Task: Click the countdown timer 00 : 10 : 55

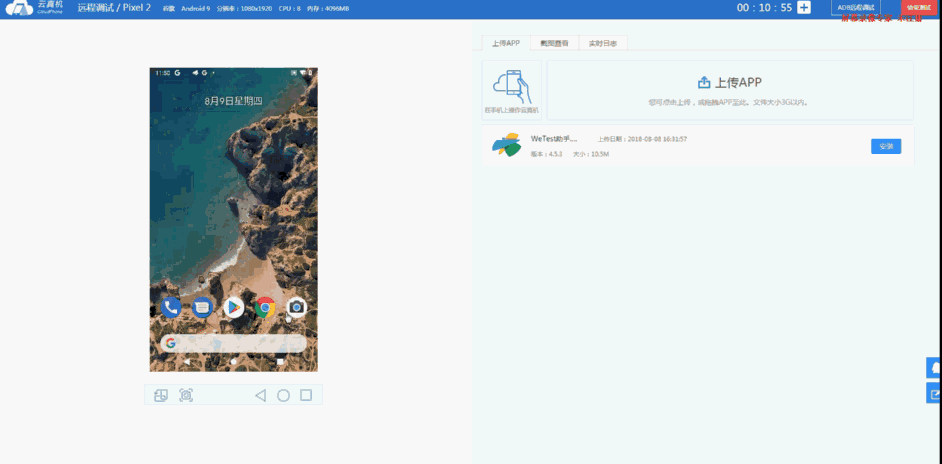Action: tap(765, 8)
